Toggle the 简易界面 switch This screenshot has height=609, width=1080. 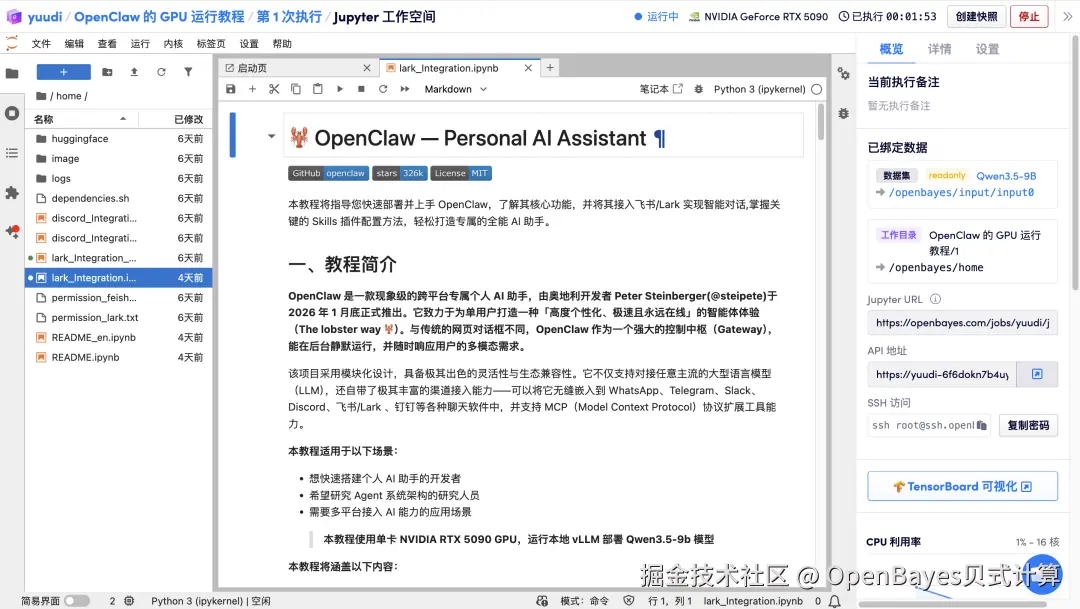tap(76, 601)
